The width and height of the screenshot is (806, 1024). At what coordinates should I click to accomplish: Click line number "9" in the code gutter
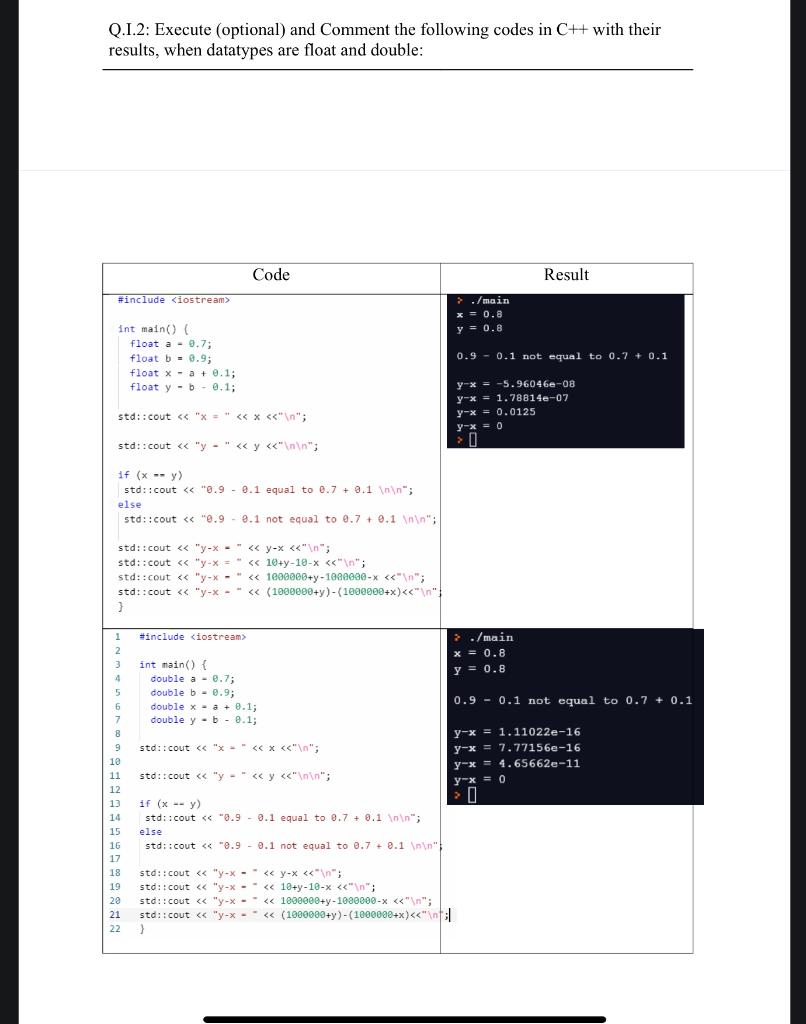click(x=118, y=748)
